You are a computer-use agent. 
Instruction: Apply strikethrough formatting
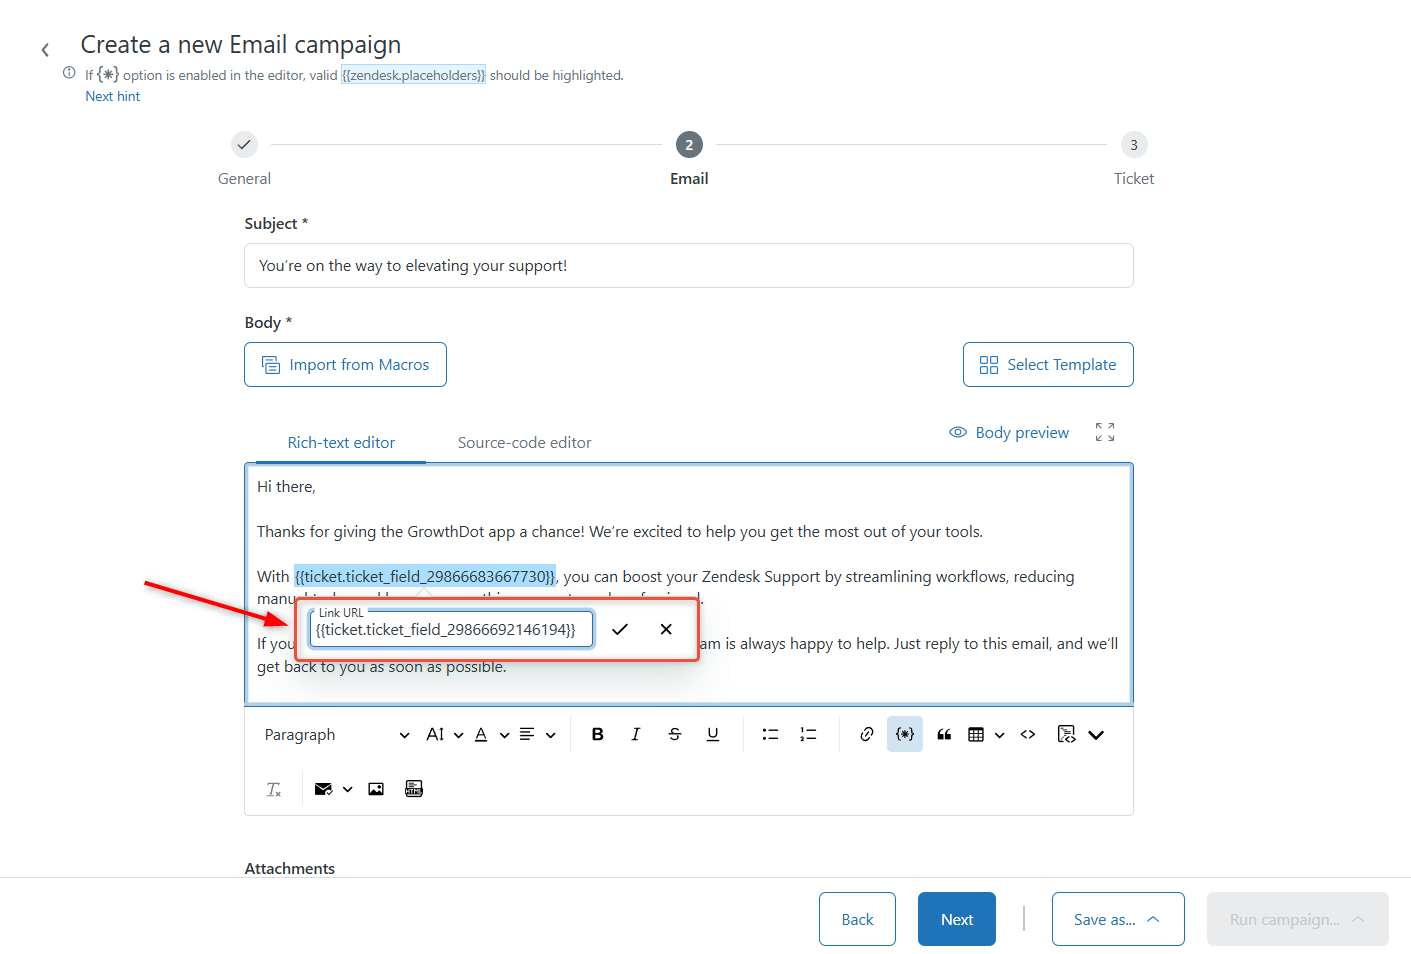point(675,735)
